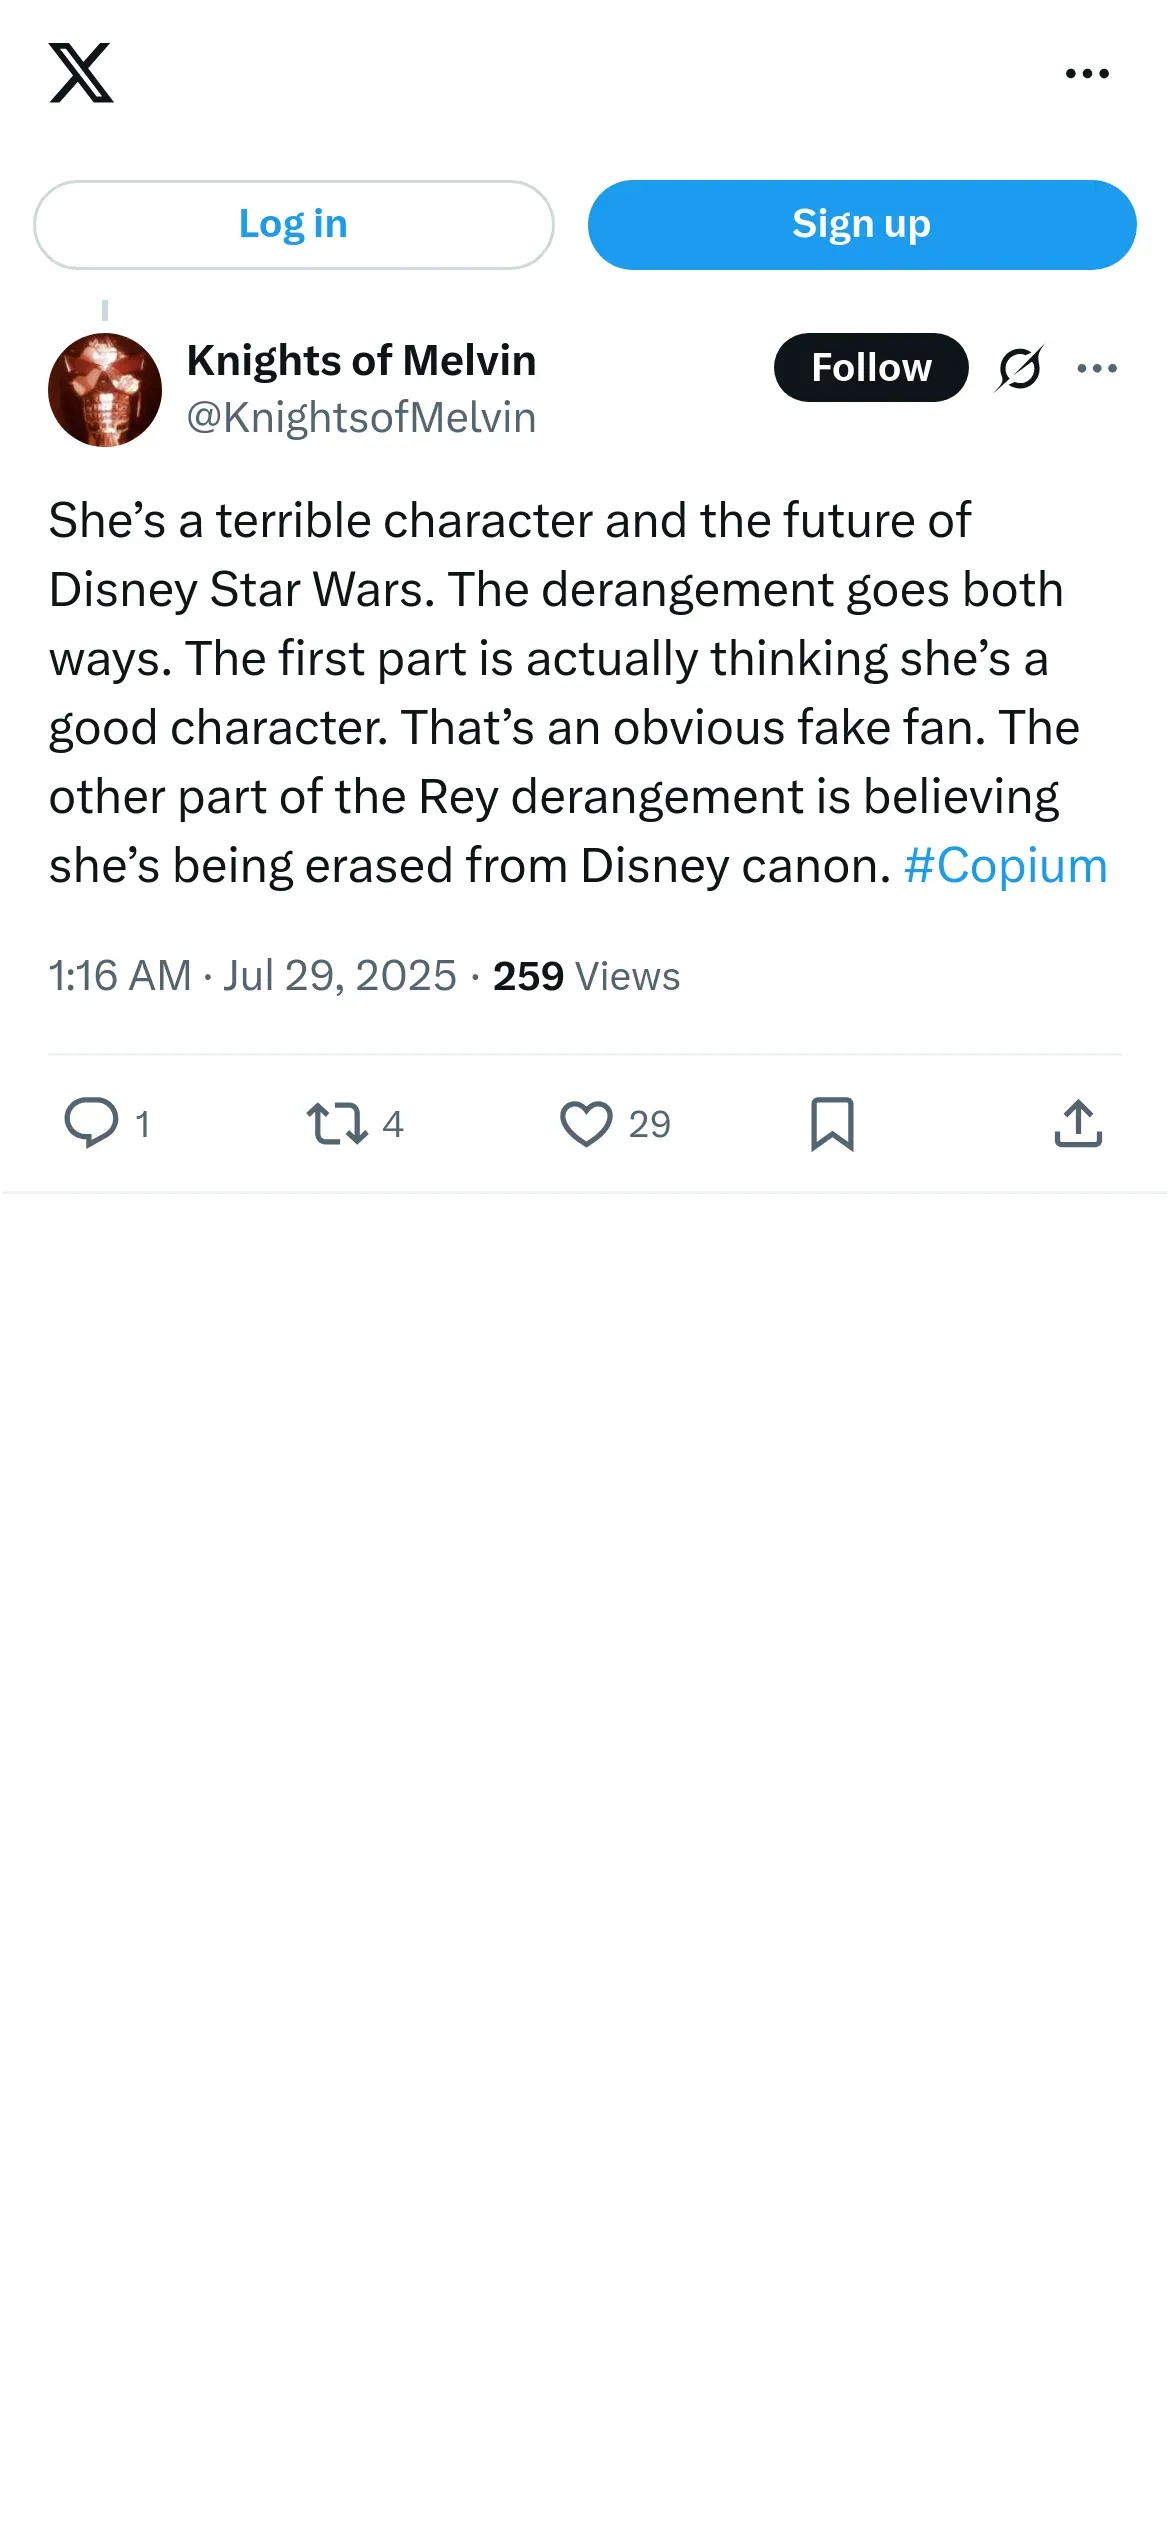This screenshot has height=2532, width=1170.
Task: Follow the Knights of Melvin account
Action: 870,368
